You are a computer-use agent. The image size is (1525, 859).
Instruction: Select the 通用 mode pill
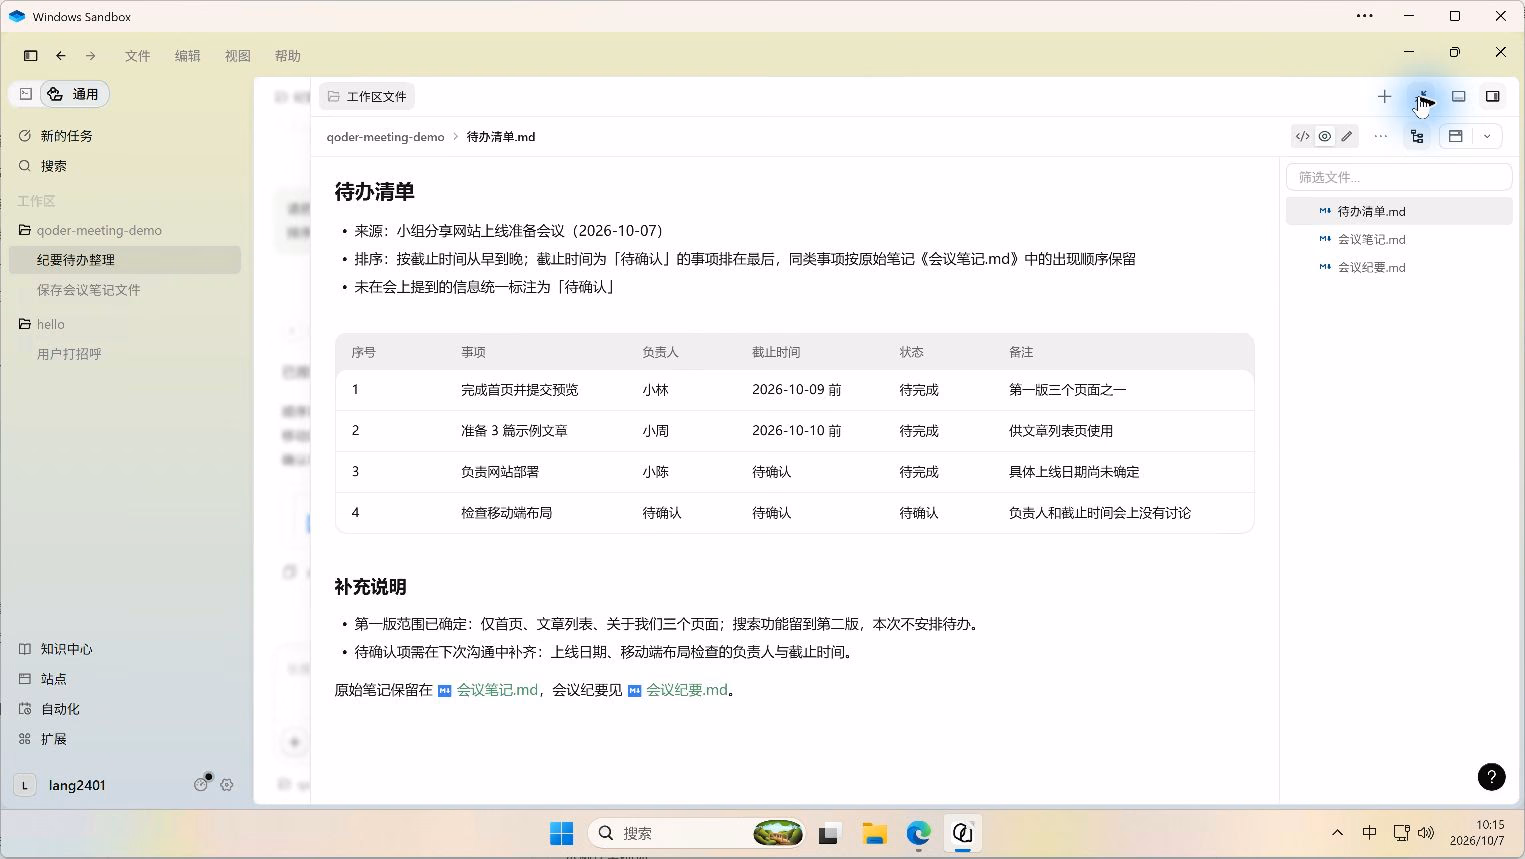(x=74, y=94)
